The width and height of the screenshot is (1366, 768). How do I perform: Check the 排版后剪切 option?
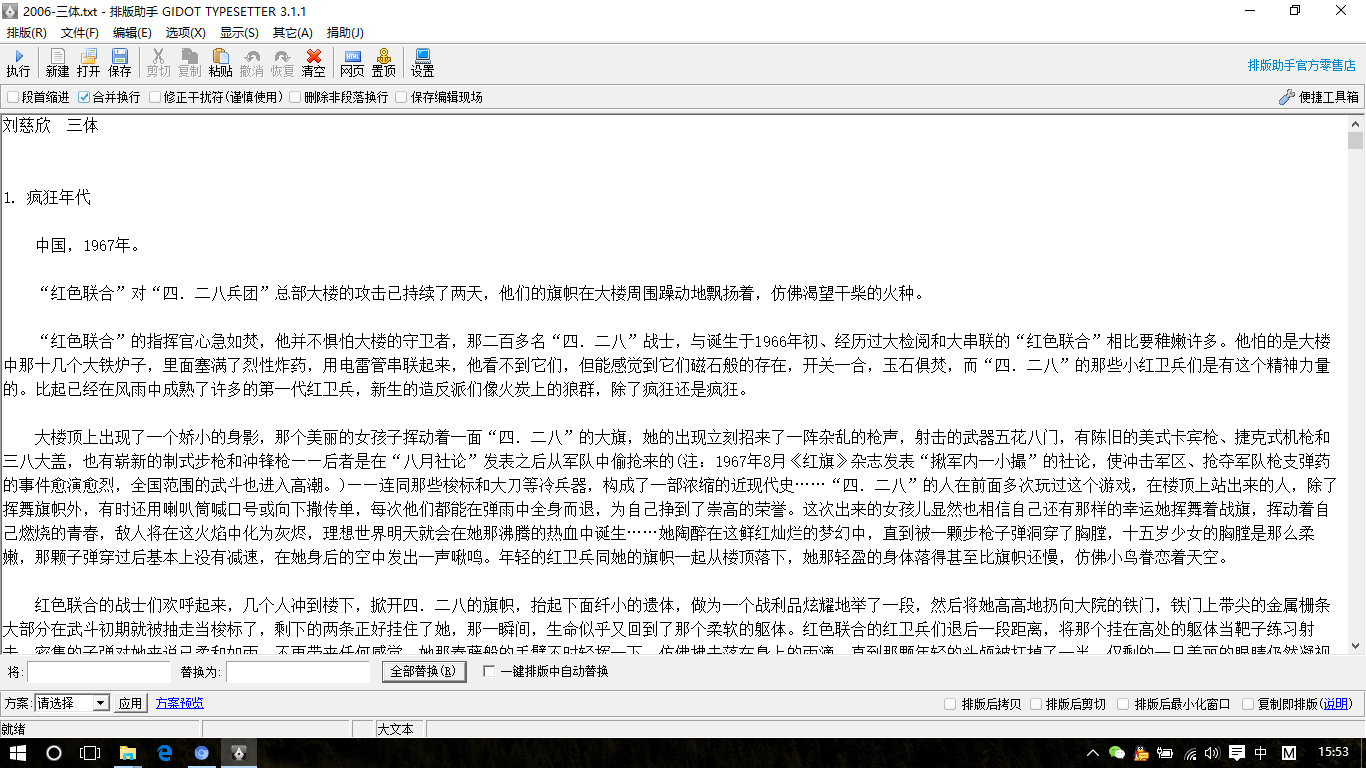(x=1035, y=704)
